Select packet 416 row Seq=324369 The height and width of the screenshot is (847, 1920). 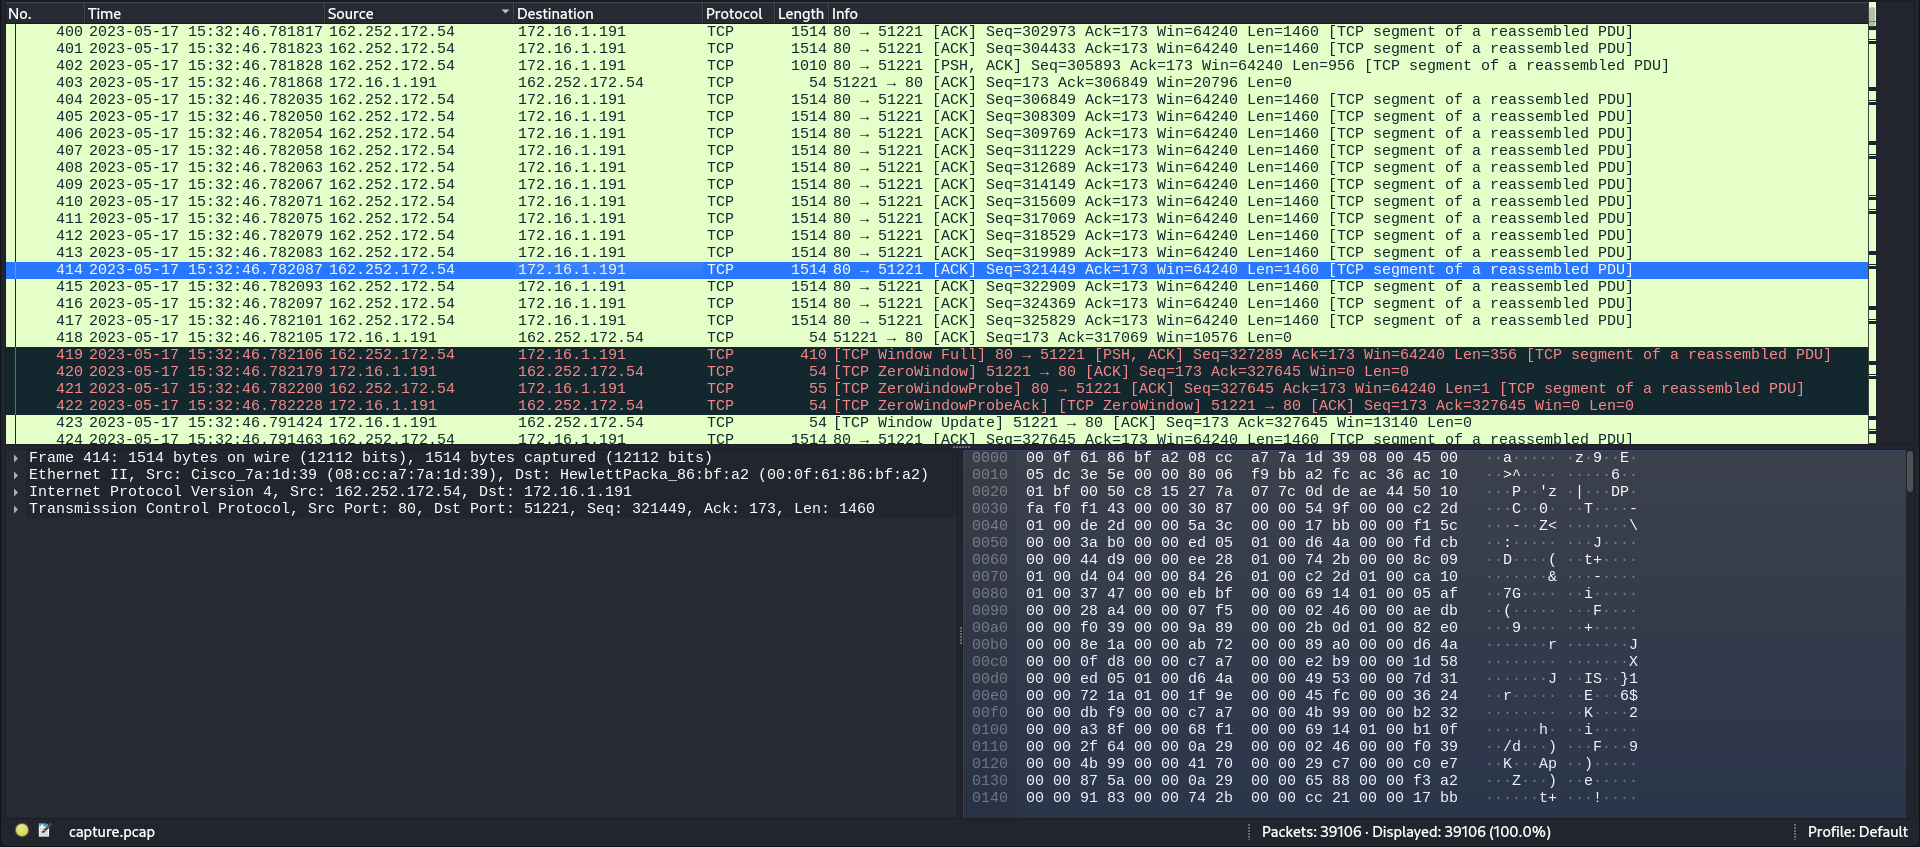click(937, 304)
